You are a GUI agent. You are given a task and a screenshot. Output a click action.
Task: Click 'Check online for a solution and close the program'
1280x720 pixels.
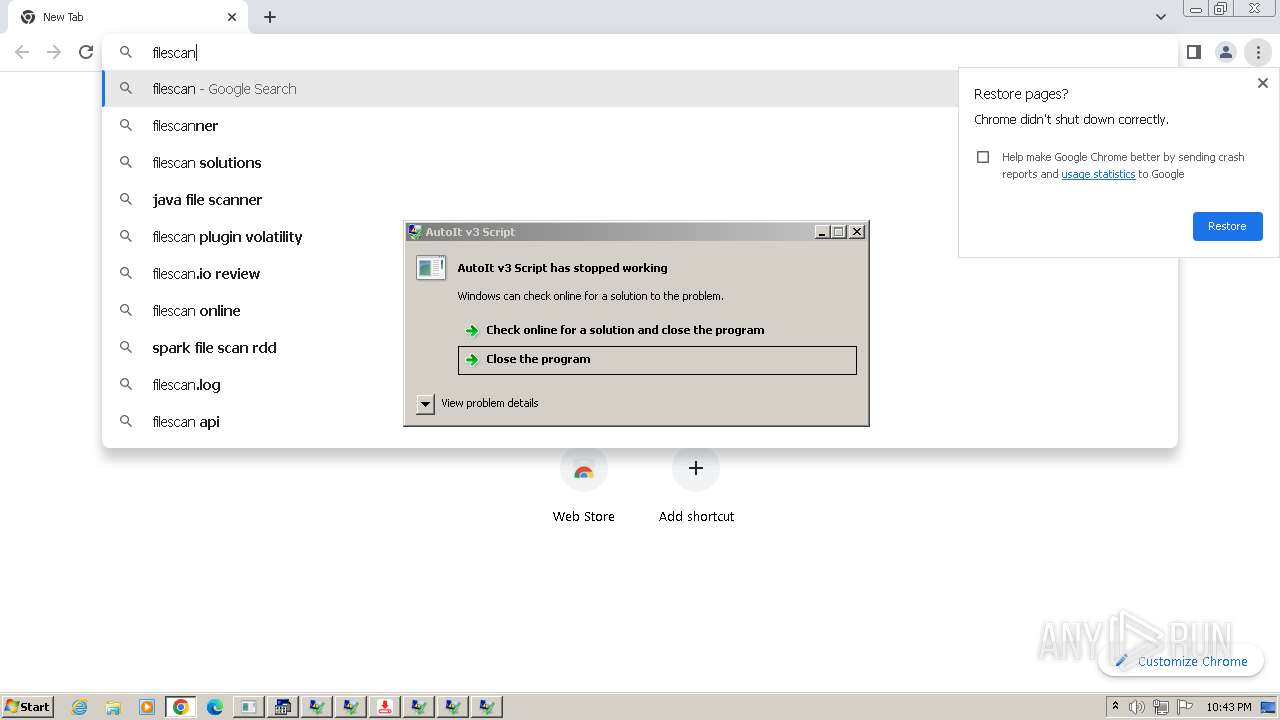pos(657,330)
